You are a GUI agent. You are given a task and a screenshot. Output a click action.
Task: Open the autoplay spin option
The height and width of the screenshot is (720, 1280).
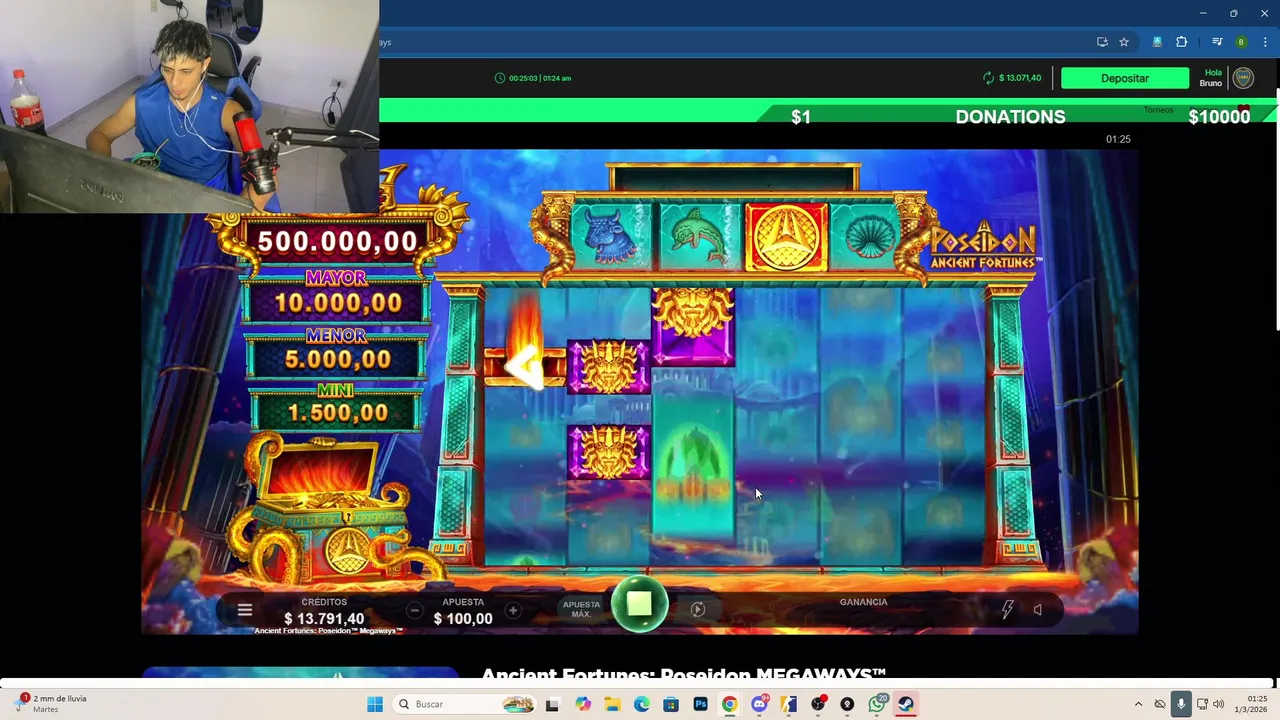[x=698, y=609]
